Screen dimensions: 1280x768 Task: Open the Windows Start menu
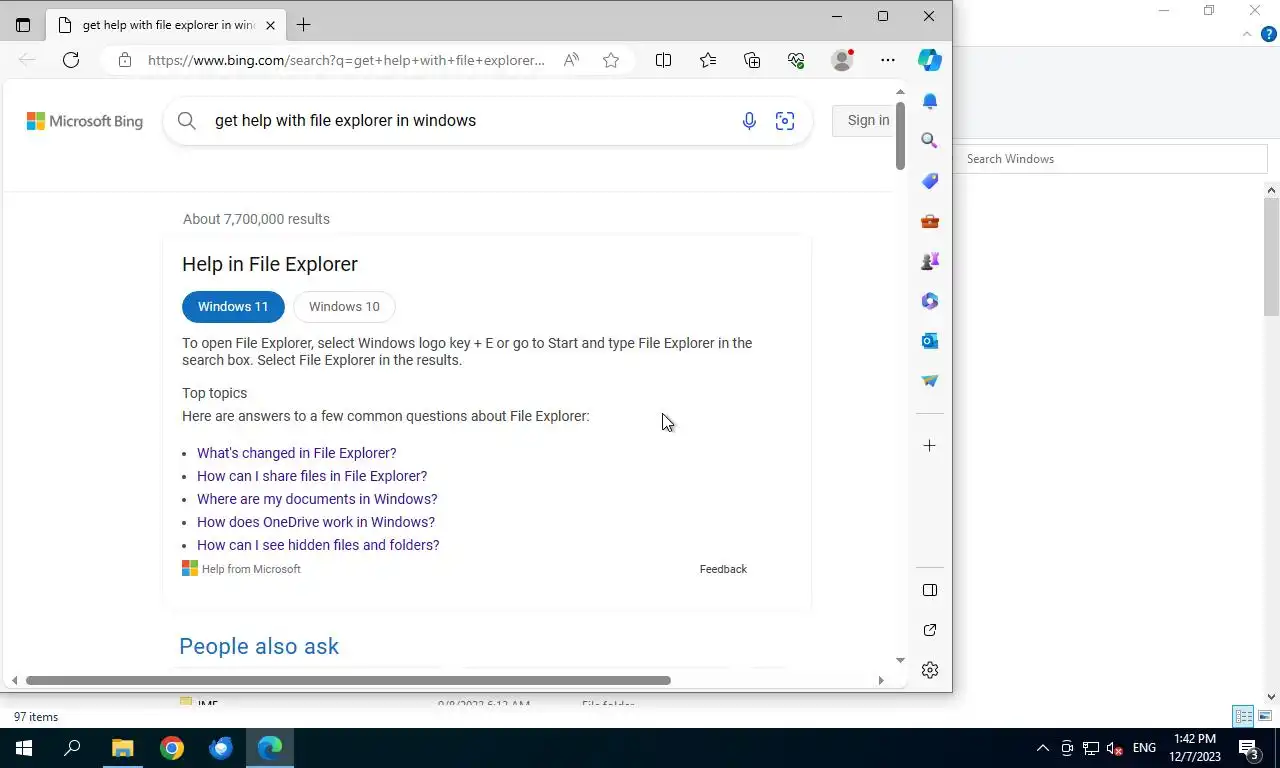(x=24, y=748)
